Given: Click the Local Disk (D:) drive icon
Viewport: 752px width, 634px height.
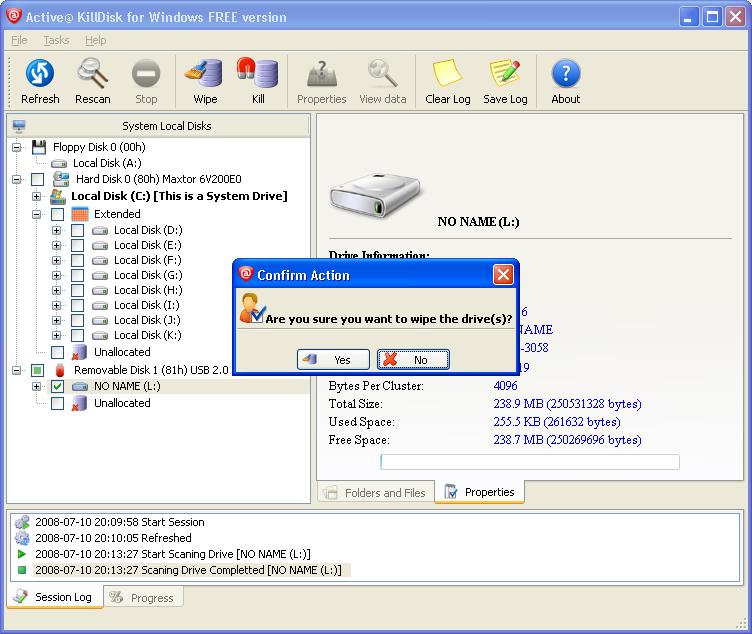Looking at the screenshot, I should [100, 231].
